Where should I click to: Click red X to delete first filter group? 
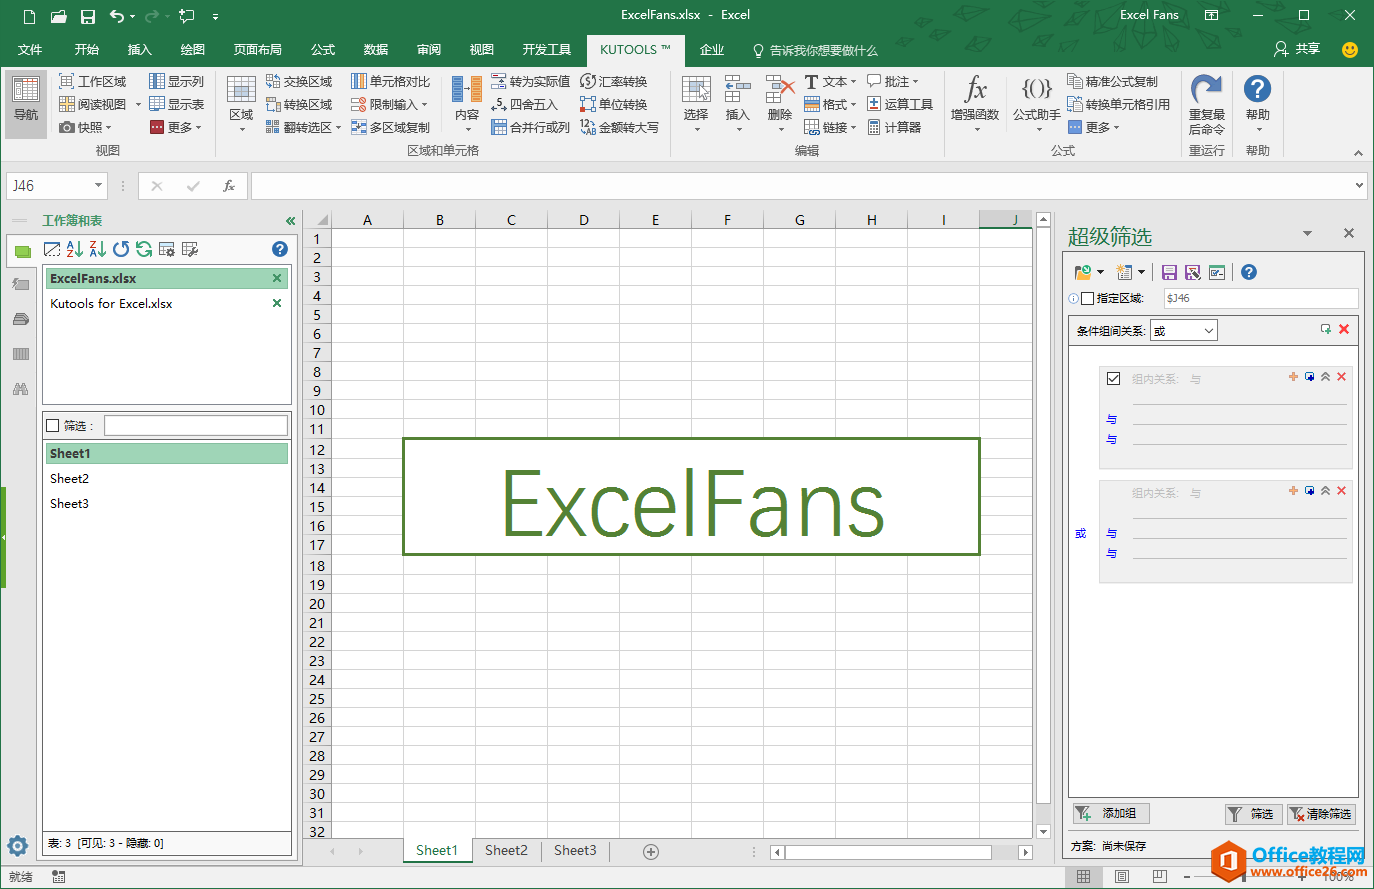point(1342,377)
